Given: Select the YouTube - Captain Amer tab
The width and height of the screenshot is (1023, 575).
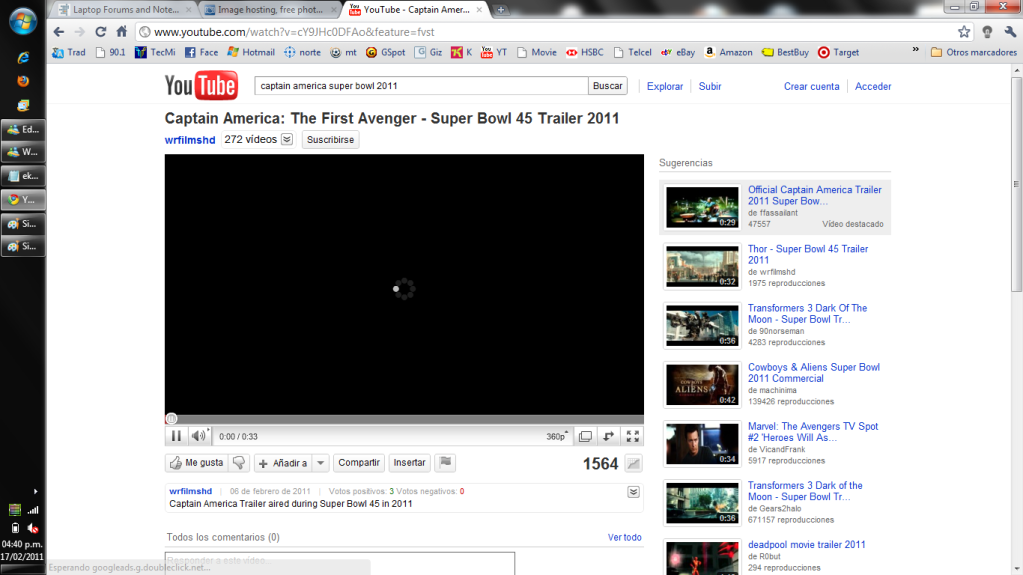Looking at the screenshot, I should tap(416, 10).
